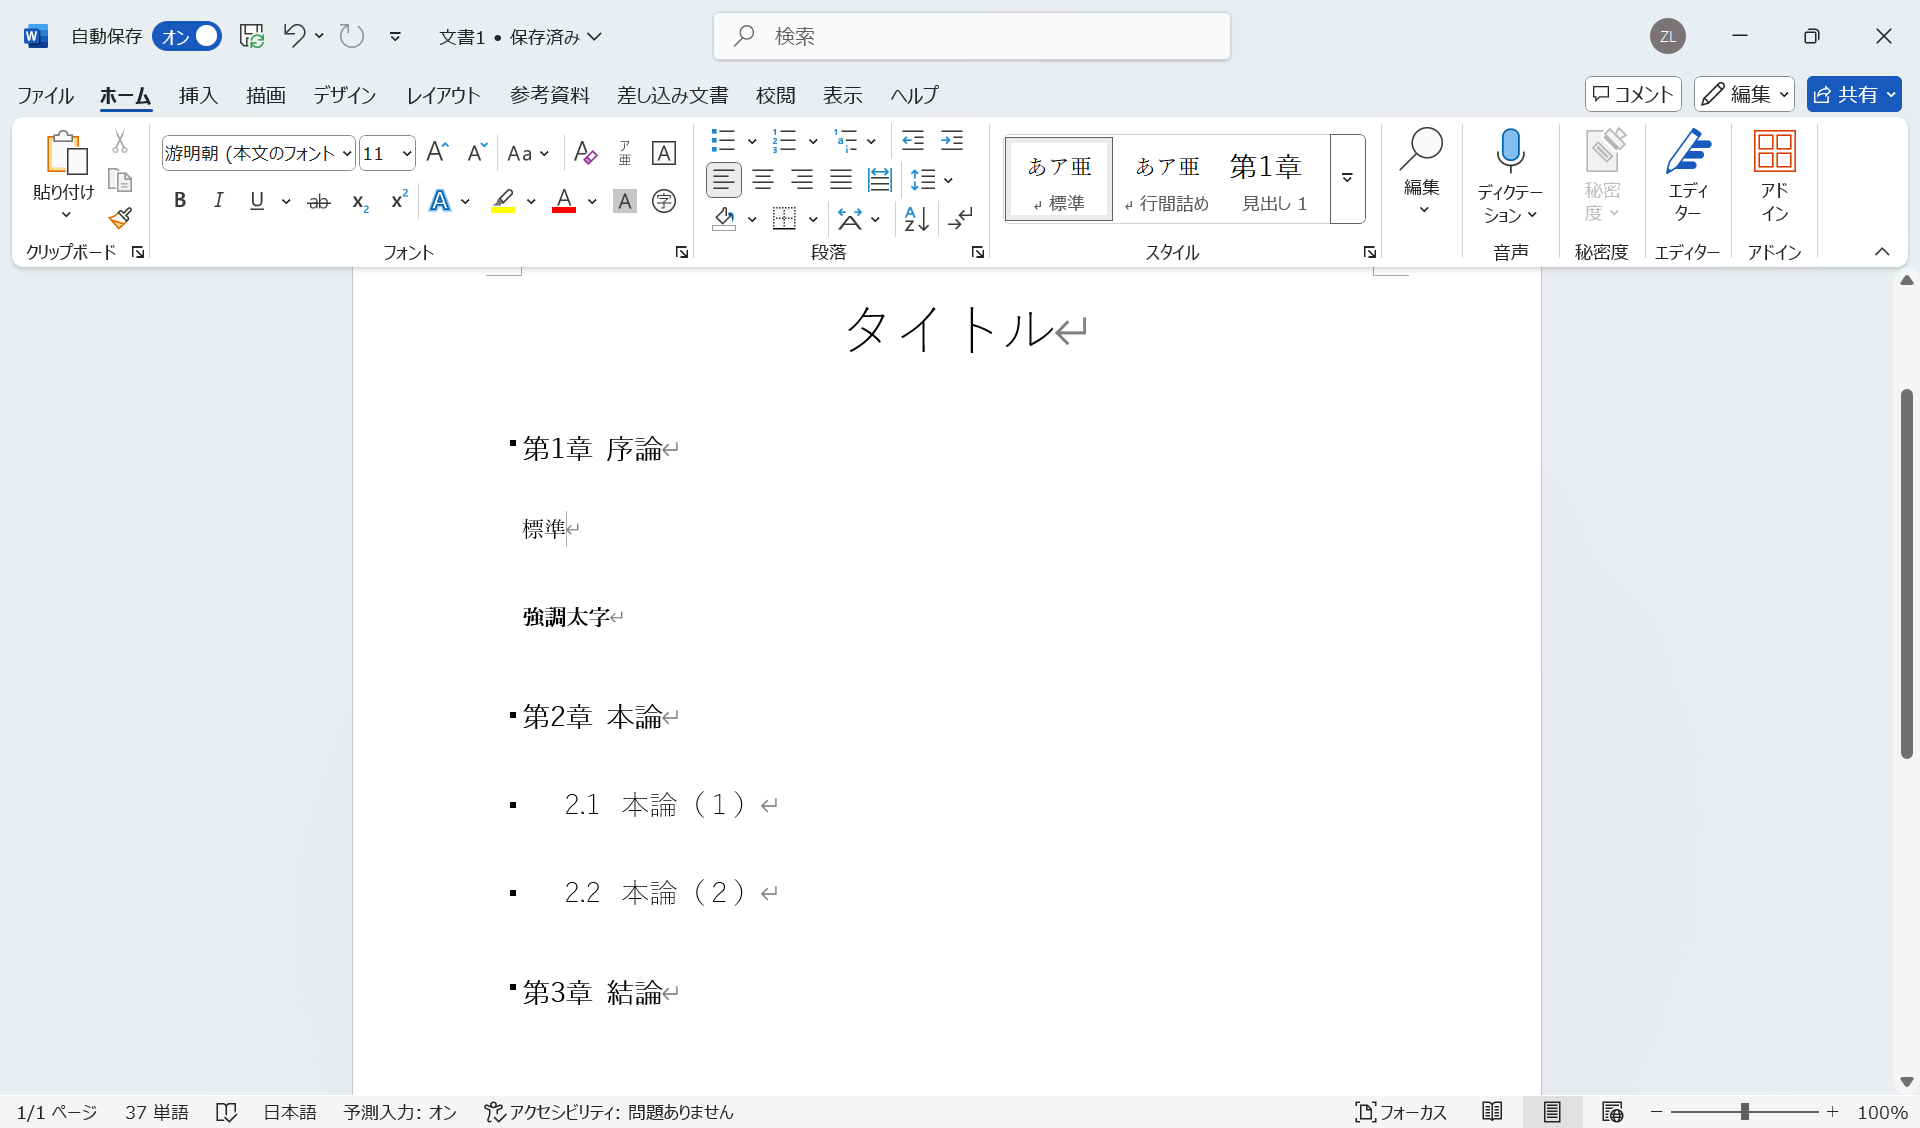Show paragraph editing marks
Viewport: 1920px width, 1128px height.
[961, 219]
